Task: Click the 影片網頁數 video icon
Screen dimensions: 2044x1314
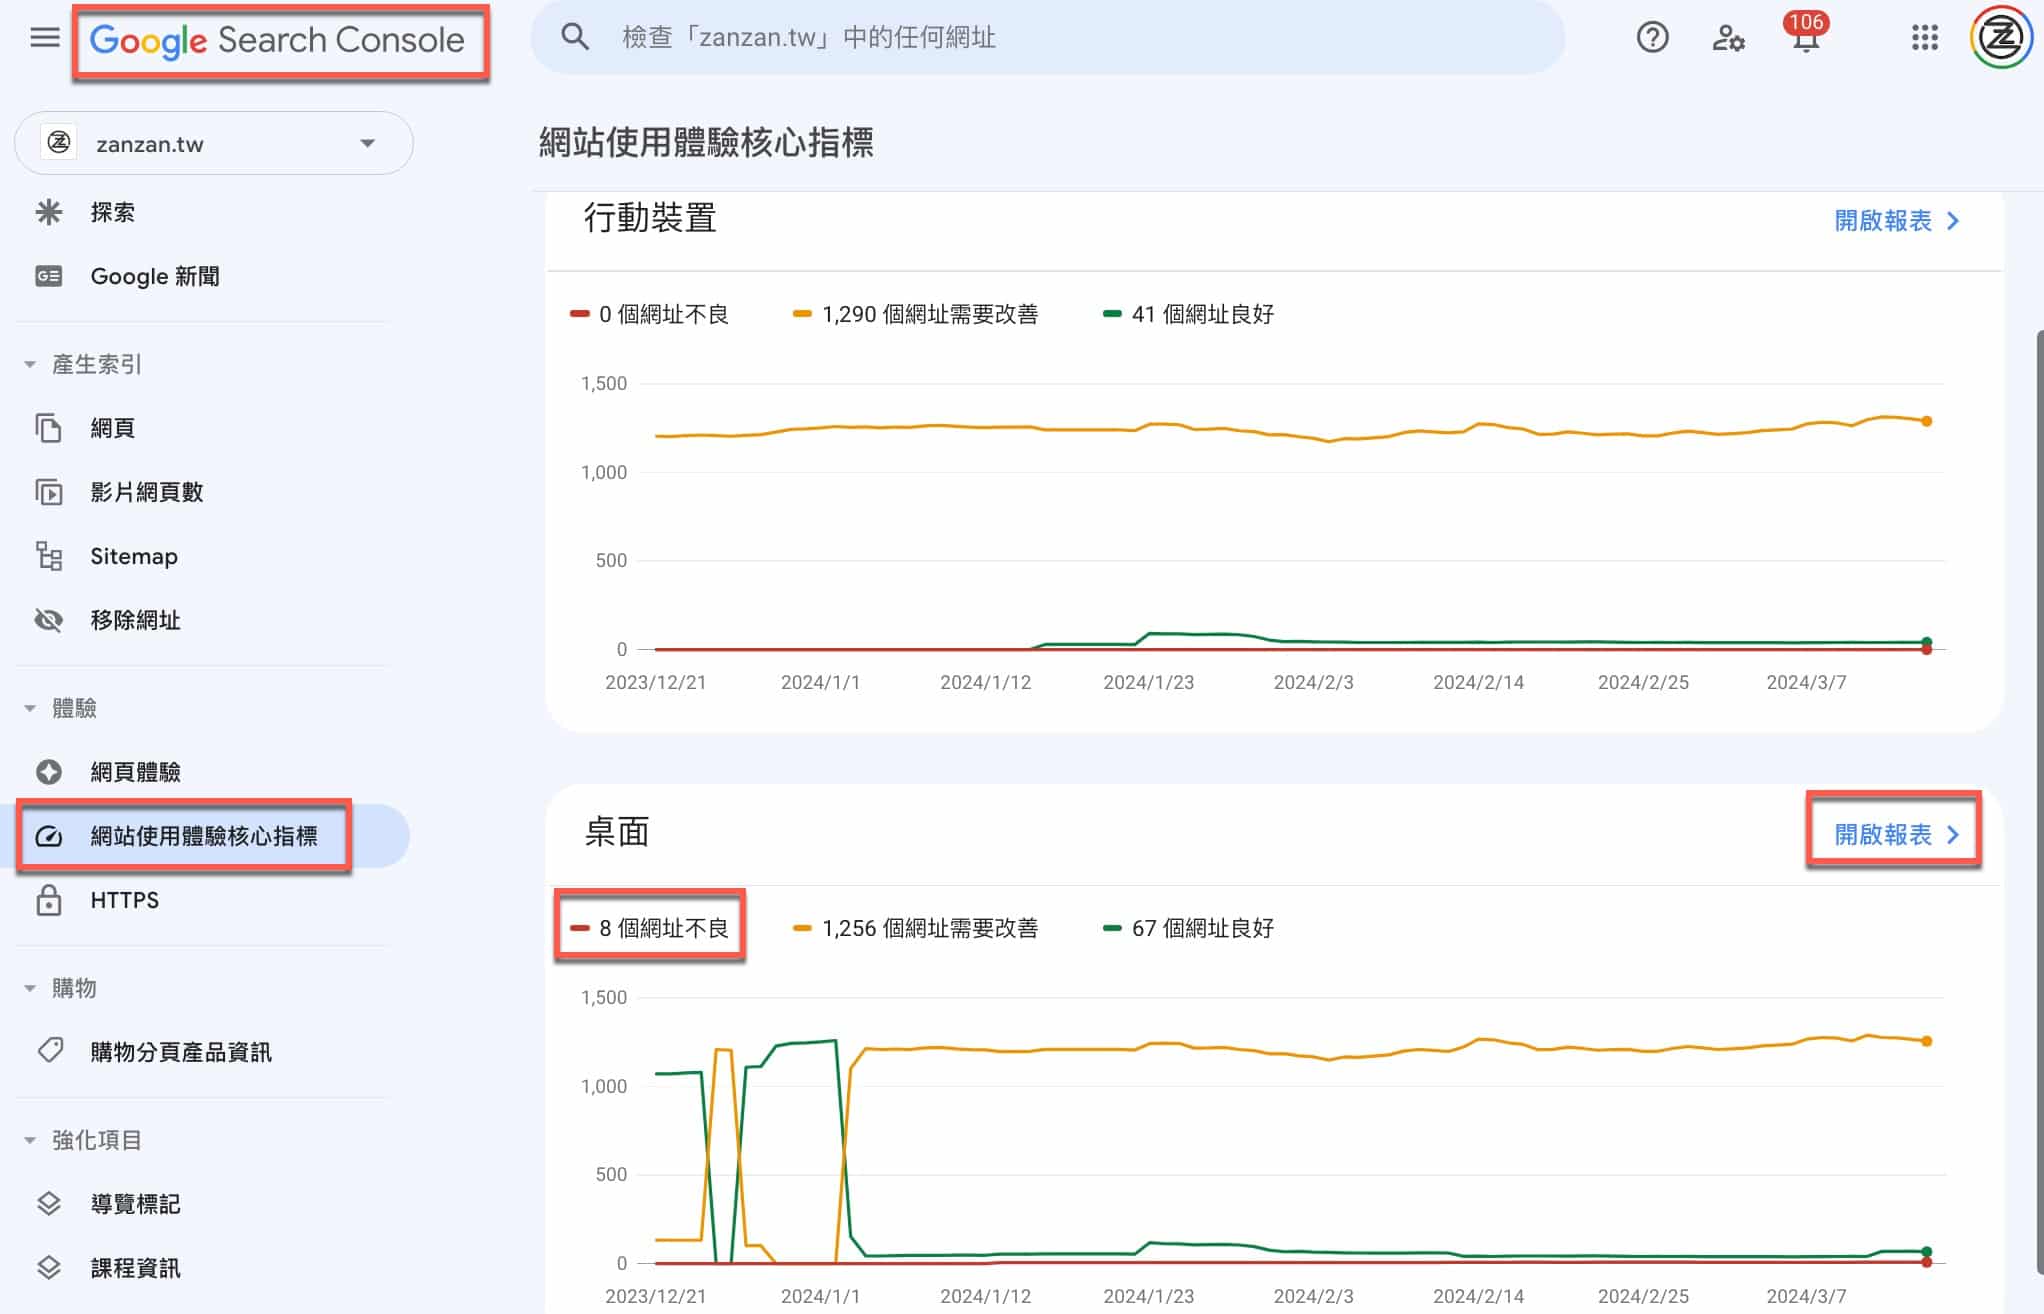Action: 49,492
